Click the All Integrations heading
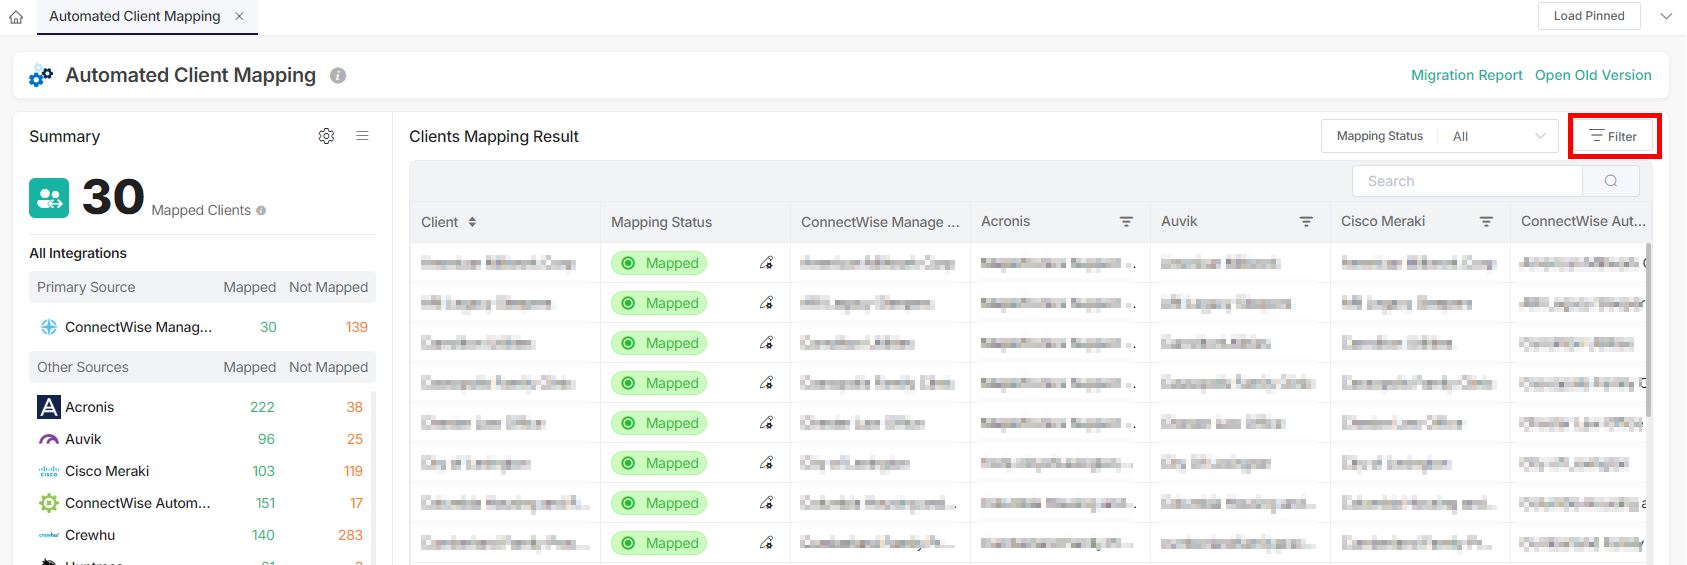This screenshot has width=1687, height=565. click(78, 253)
